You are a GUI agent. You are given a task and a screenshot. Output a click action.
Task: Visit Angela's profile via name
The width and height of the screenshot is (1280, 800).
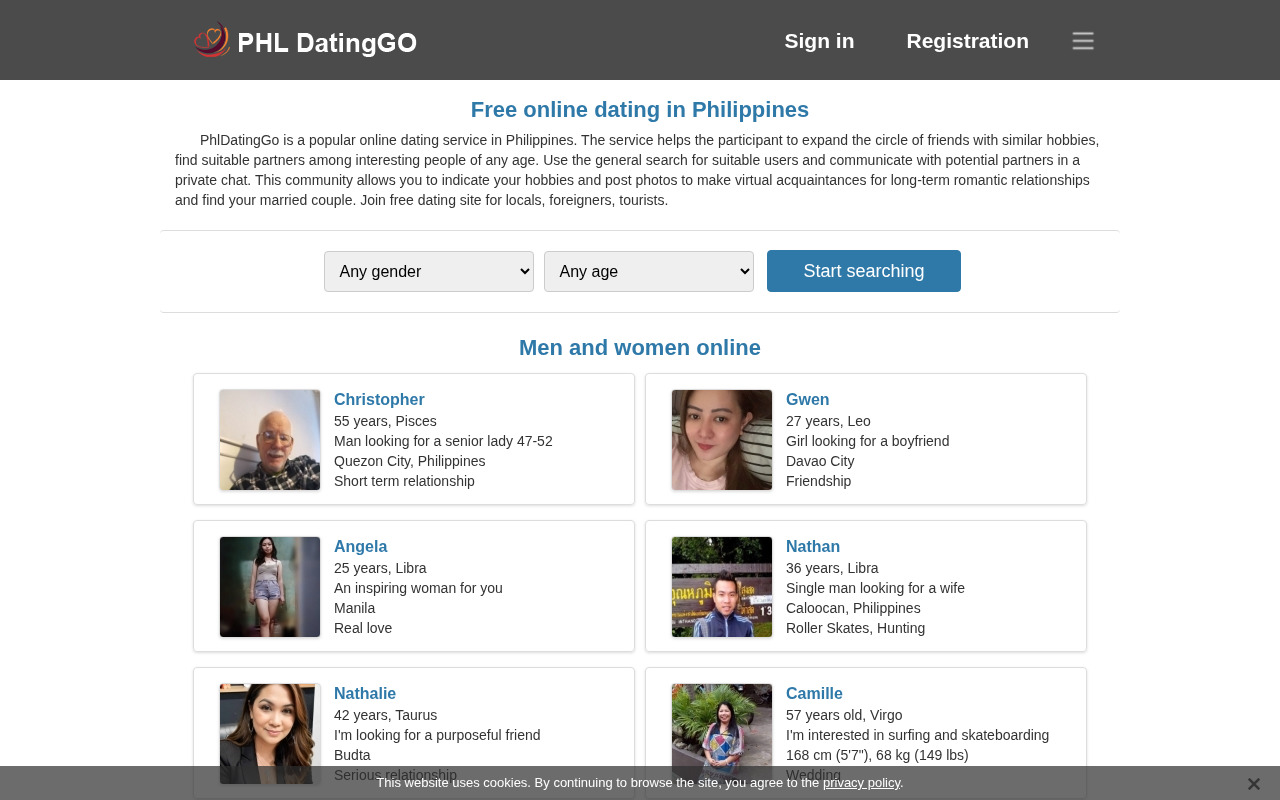click(360, 547)
